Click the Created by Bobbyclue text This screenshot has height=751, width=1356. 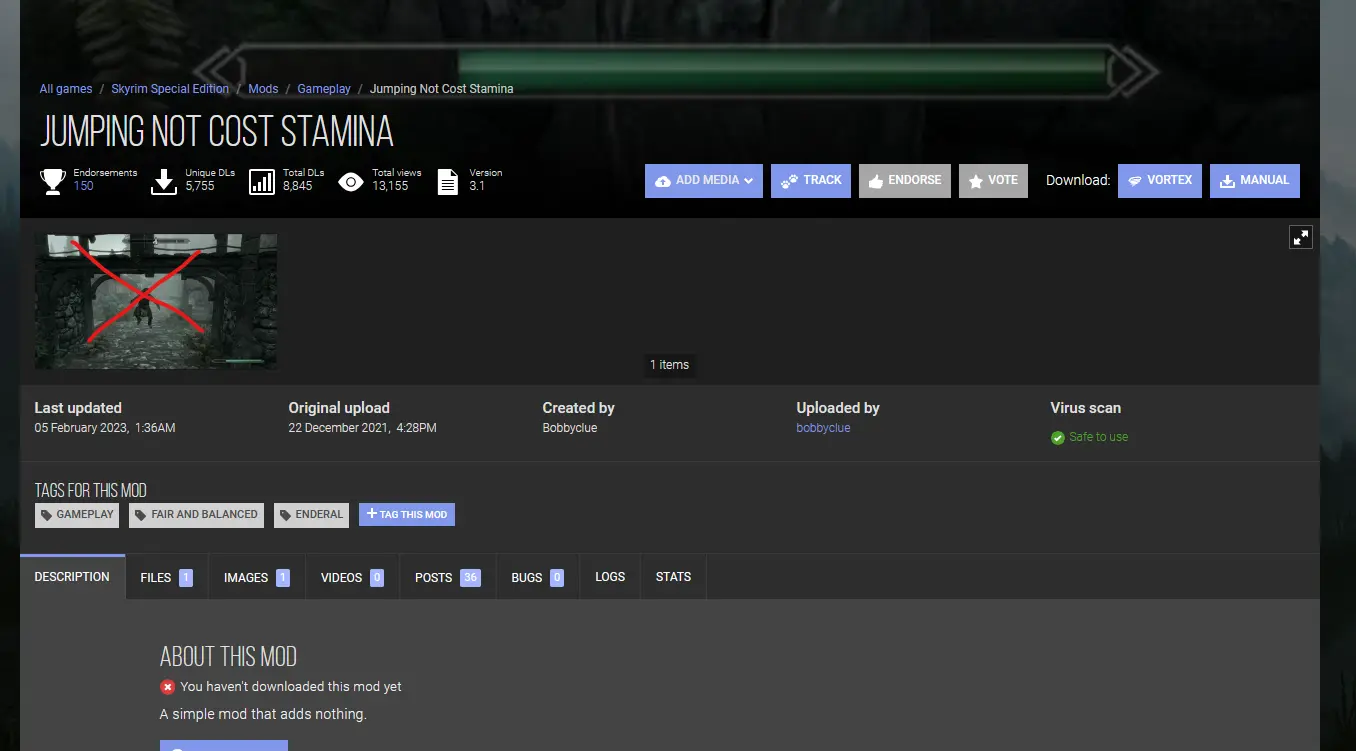click(x=570, y=428)
